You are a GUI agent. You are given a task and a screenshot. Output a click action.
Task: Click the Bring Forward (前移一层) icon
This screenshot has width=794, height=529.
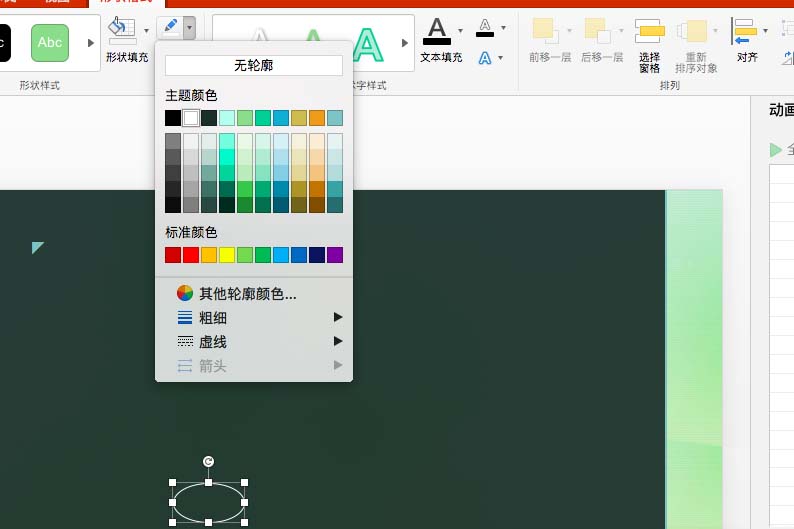(545, 31)
